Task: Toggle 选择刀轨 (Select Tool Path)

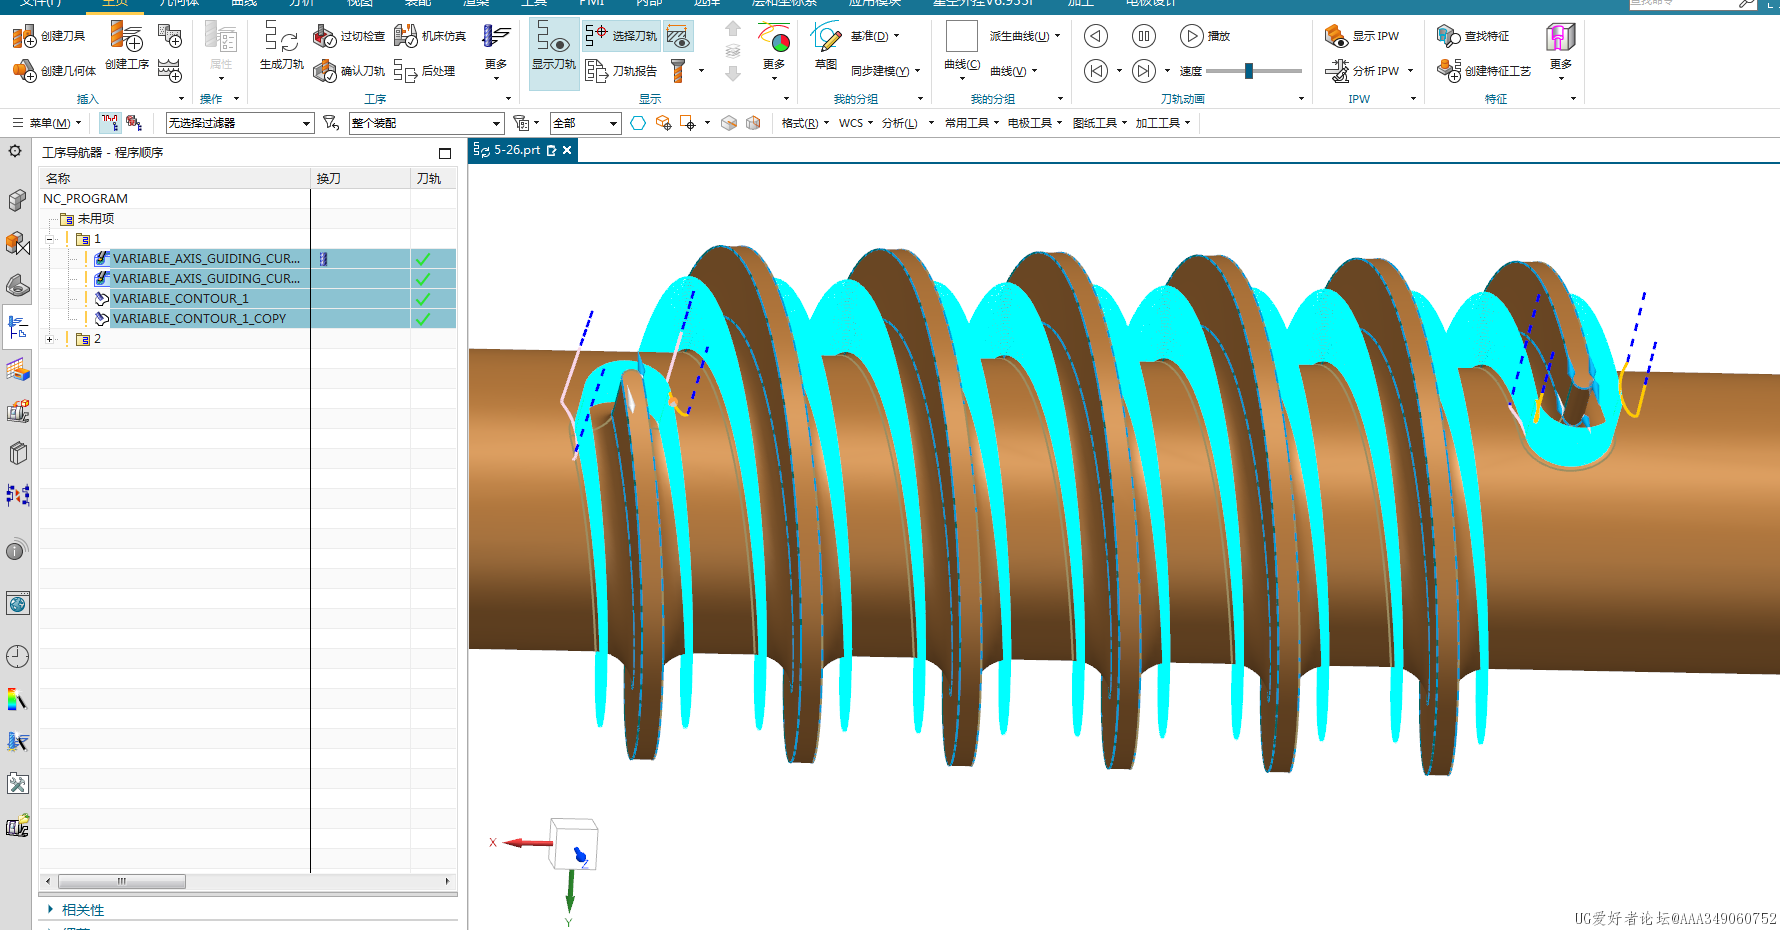Action: [621, 36]
